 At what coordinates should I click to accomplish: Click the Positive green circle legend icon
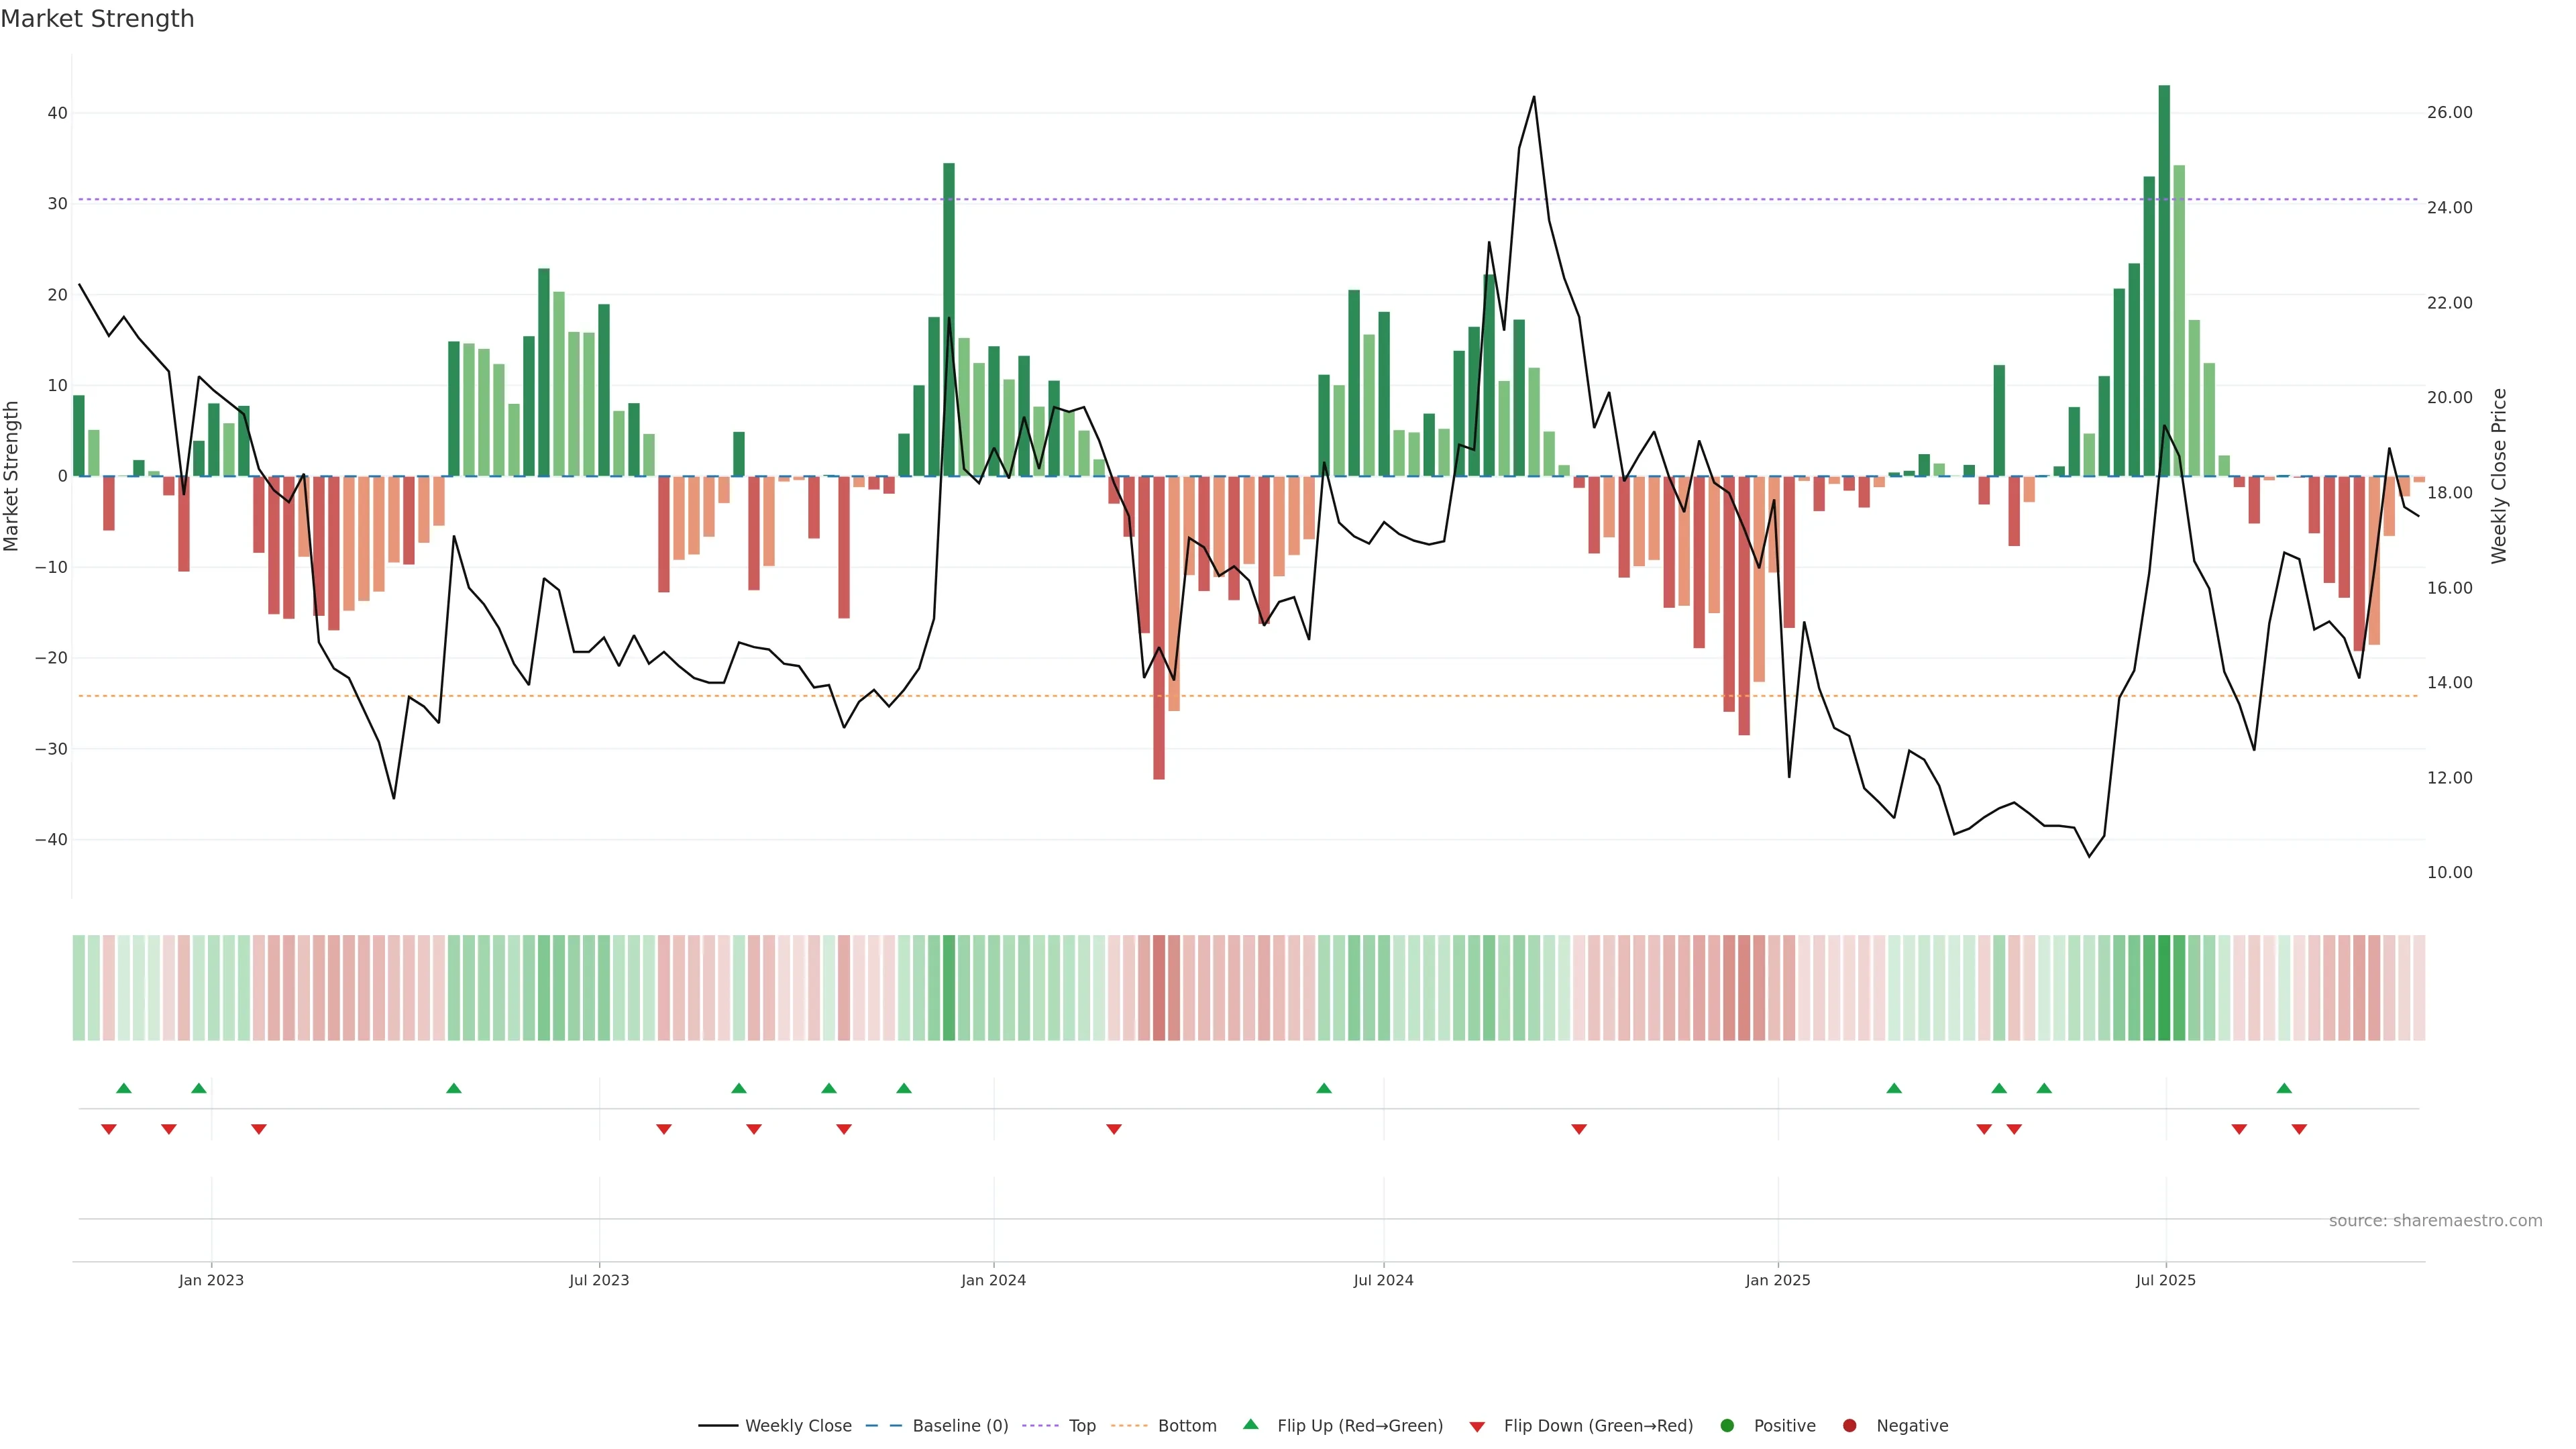[x=1727, y=1426]
